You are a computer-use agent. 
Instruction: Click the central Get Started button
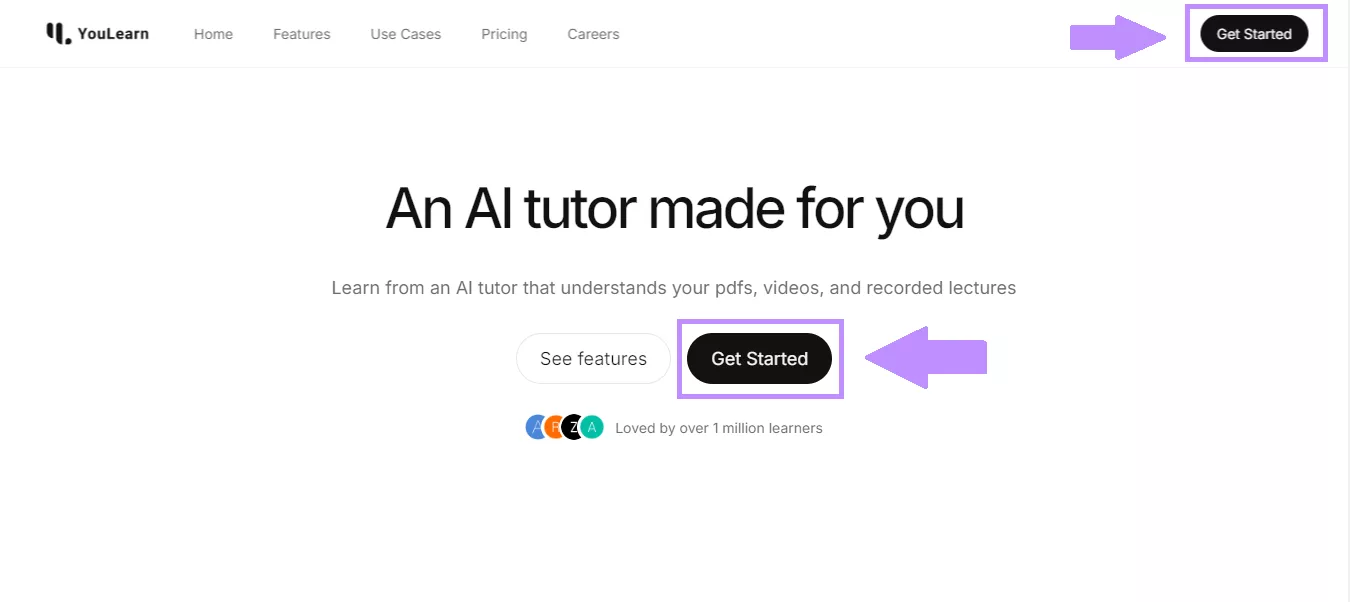click(759, 358)
